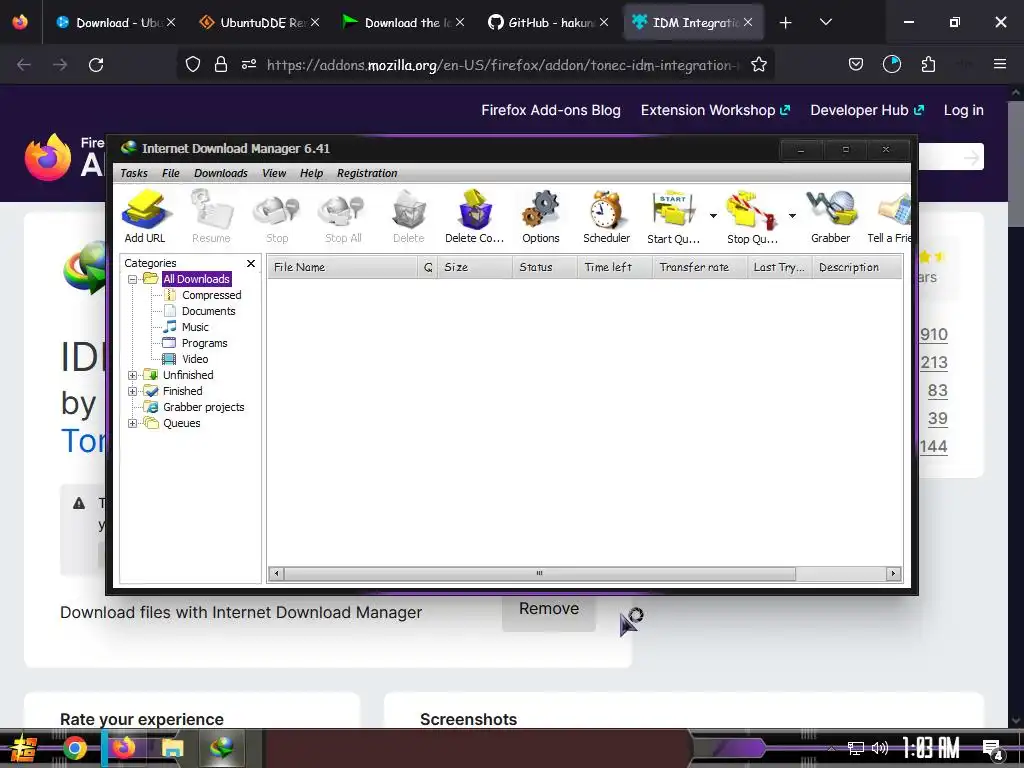
Task: Expand the Finished category node
Action: 133,391
